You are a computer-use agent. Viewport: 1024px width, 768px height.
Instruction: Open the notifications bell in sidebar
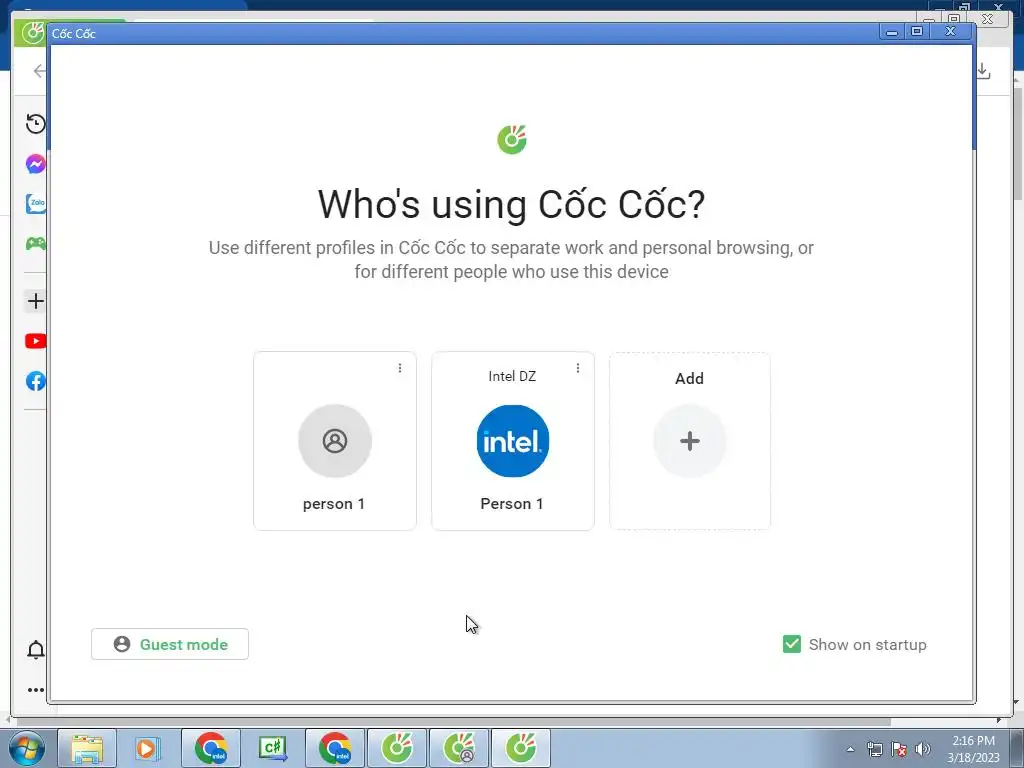pos(35,650)
